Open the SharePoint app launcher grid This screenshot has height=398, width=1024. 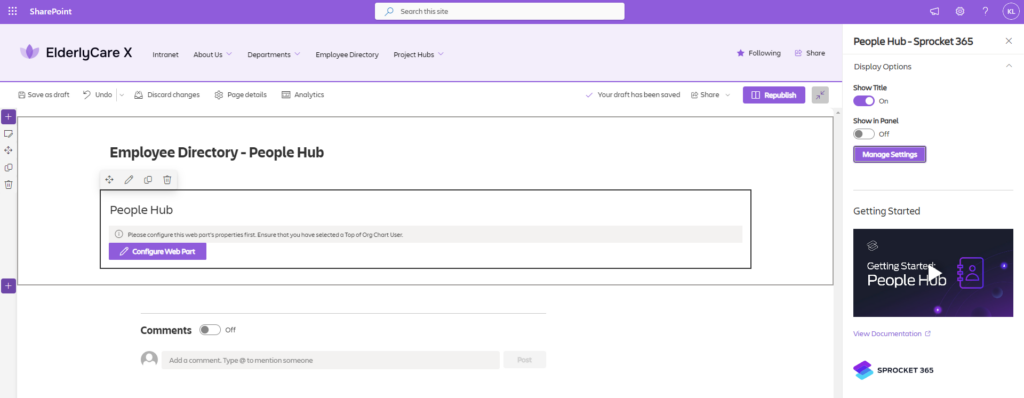coord(12,11)
